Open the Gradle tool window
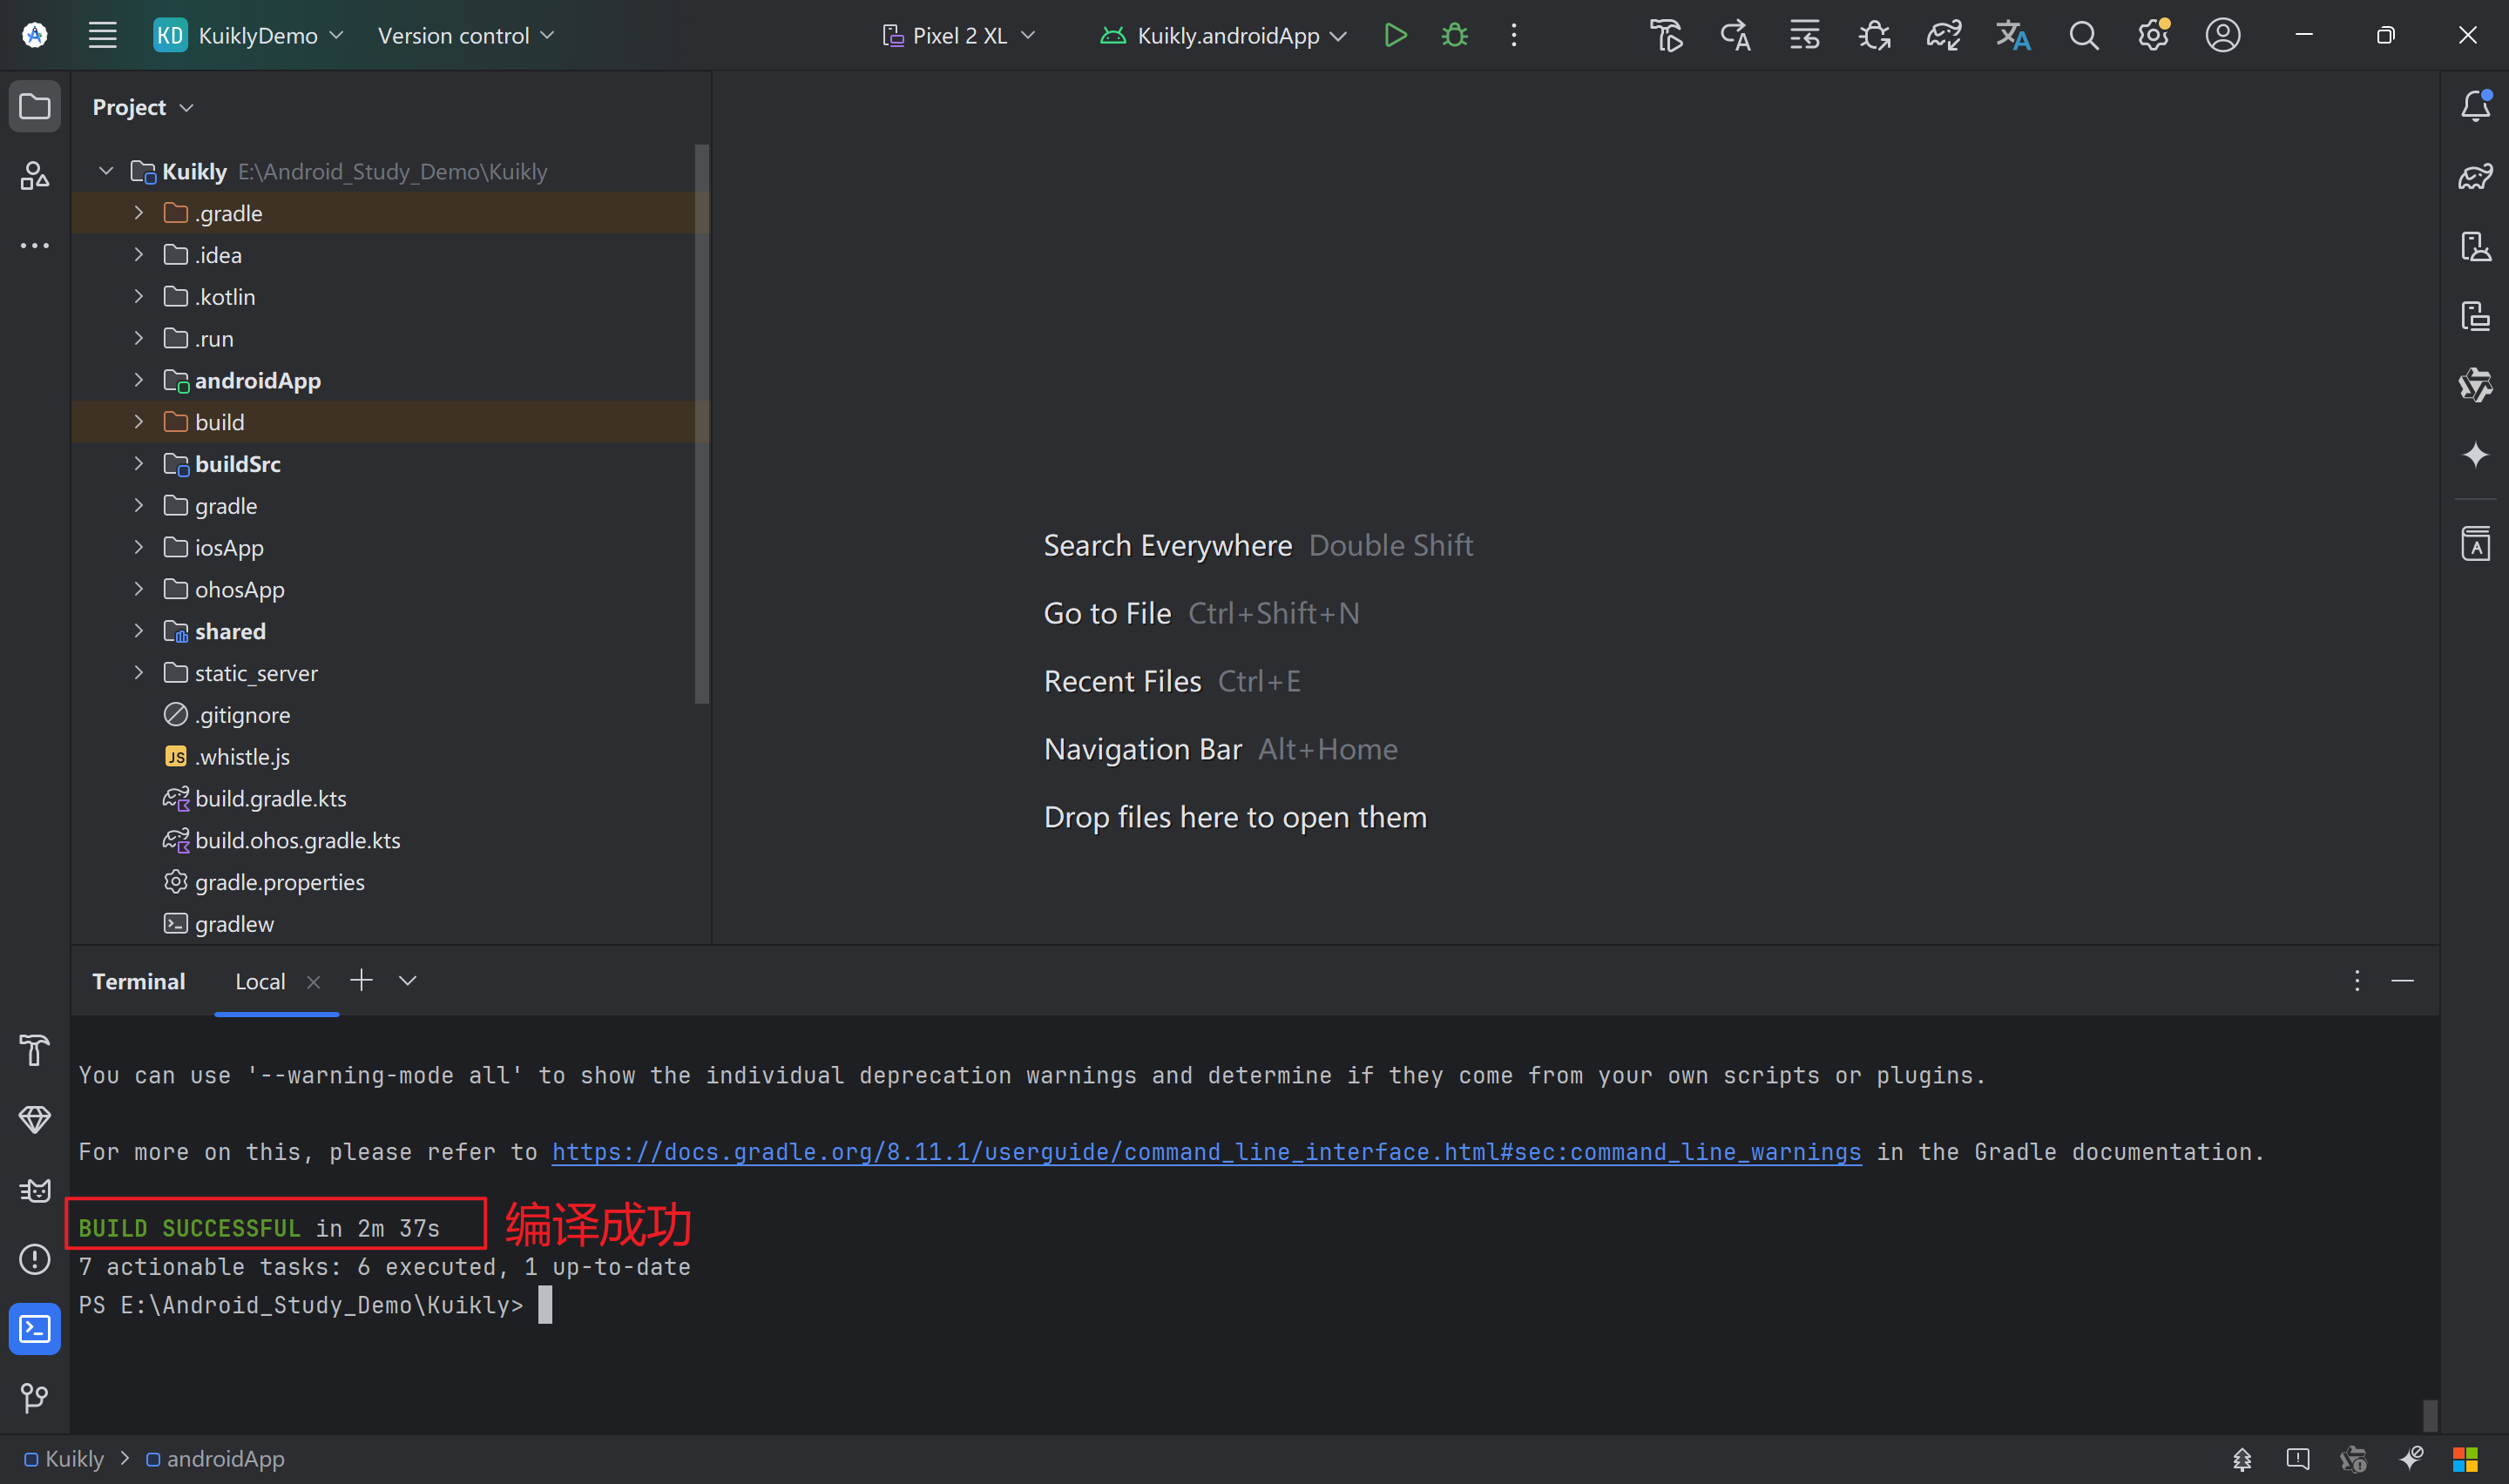This screenshot has width=2509, height=1484. coord(2475,176)
